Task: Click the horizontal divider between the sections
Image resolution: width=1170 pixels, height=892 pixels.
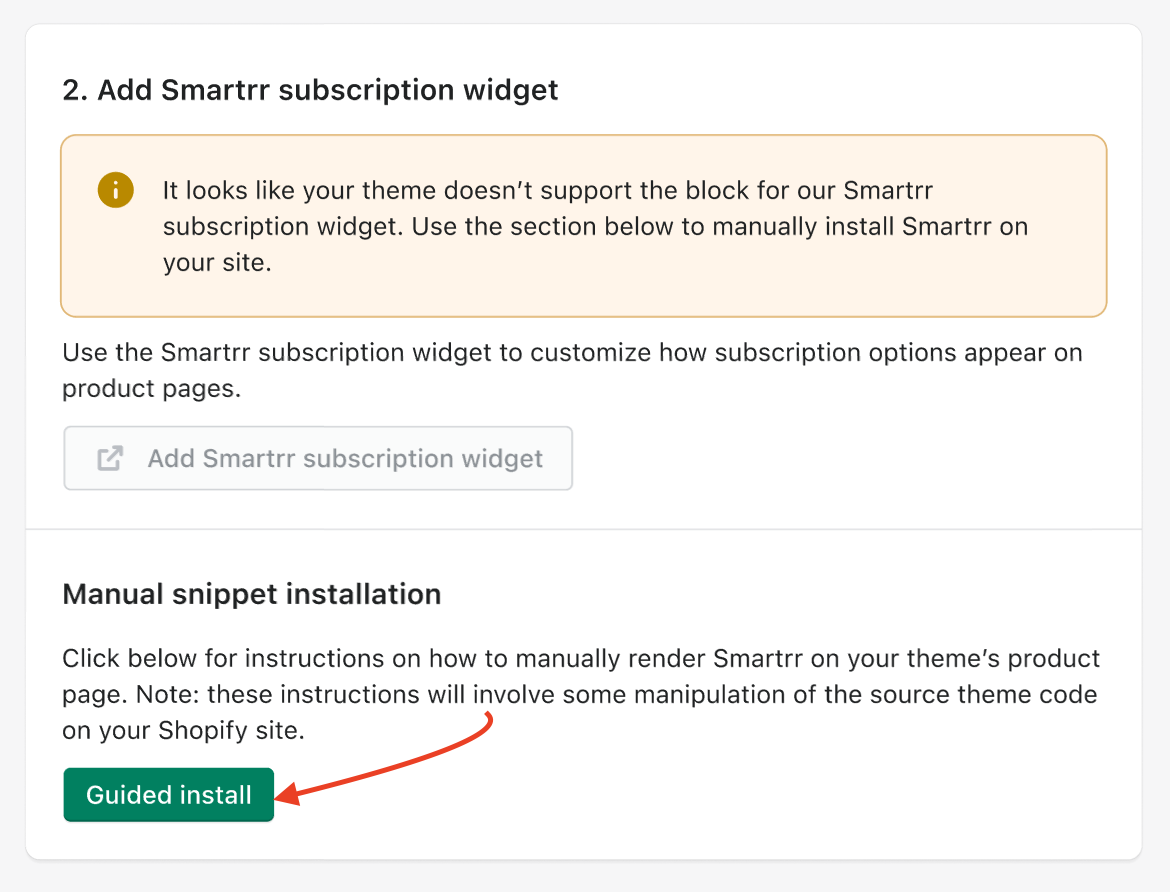Action: pos(584,529)
